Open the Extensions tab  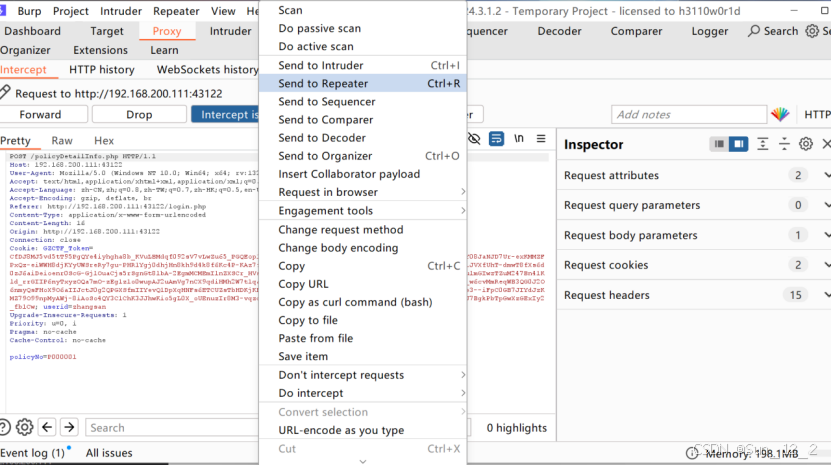[100, 50]
